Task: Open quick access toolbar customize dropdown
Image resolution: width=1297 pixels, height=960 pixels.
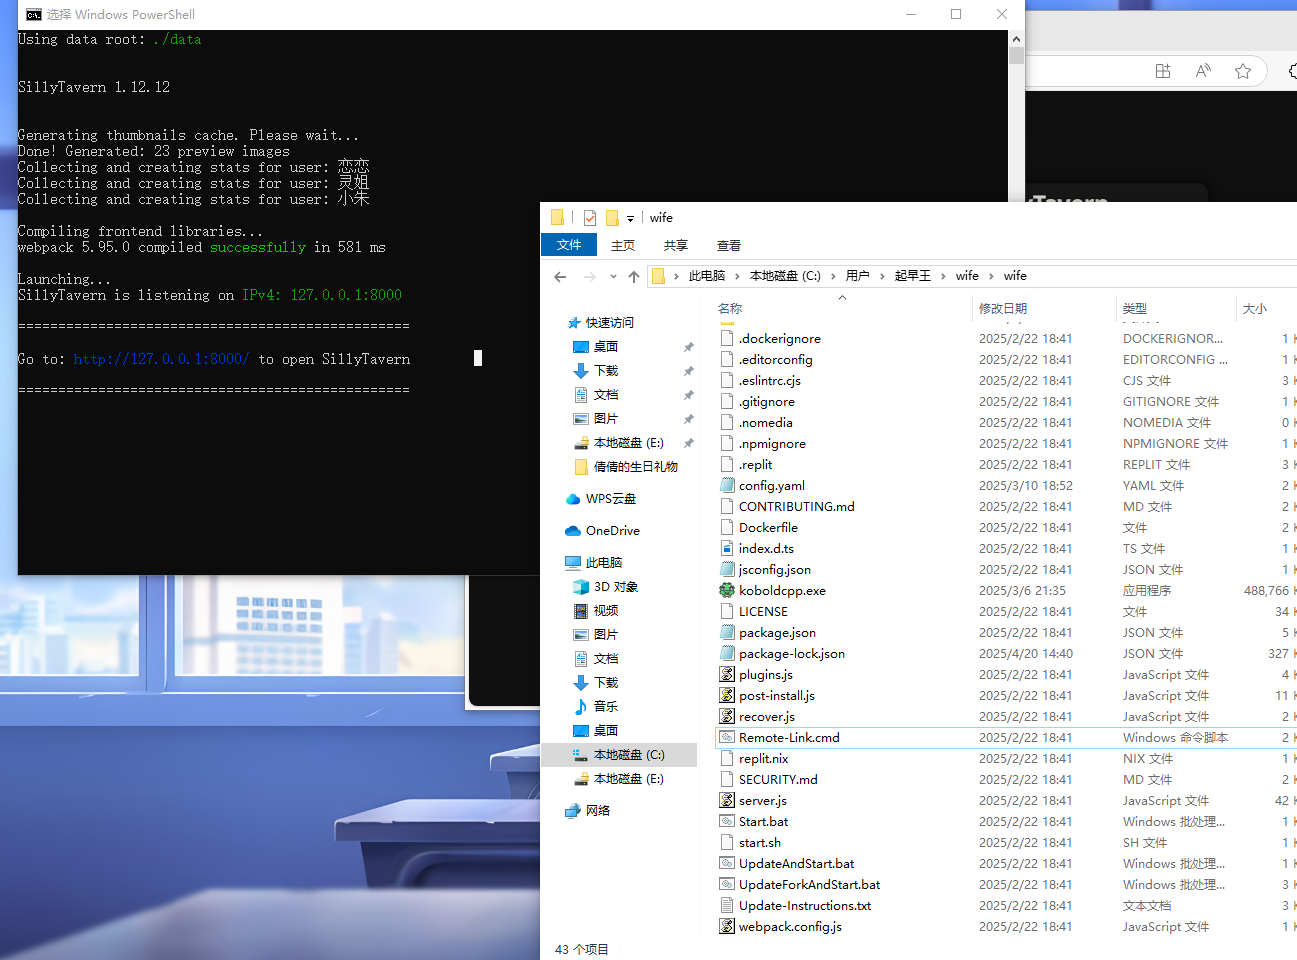Action: (630, 218)
